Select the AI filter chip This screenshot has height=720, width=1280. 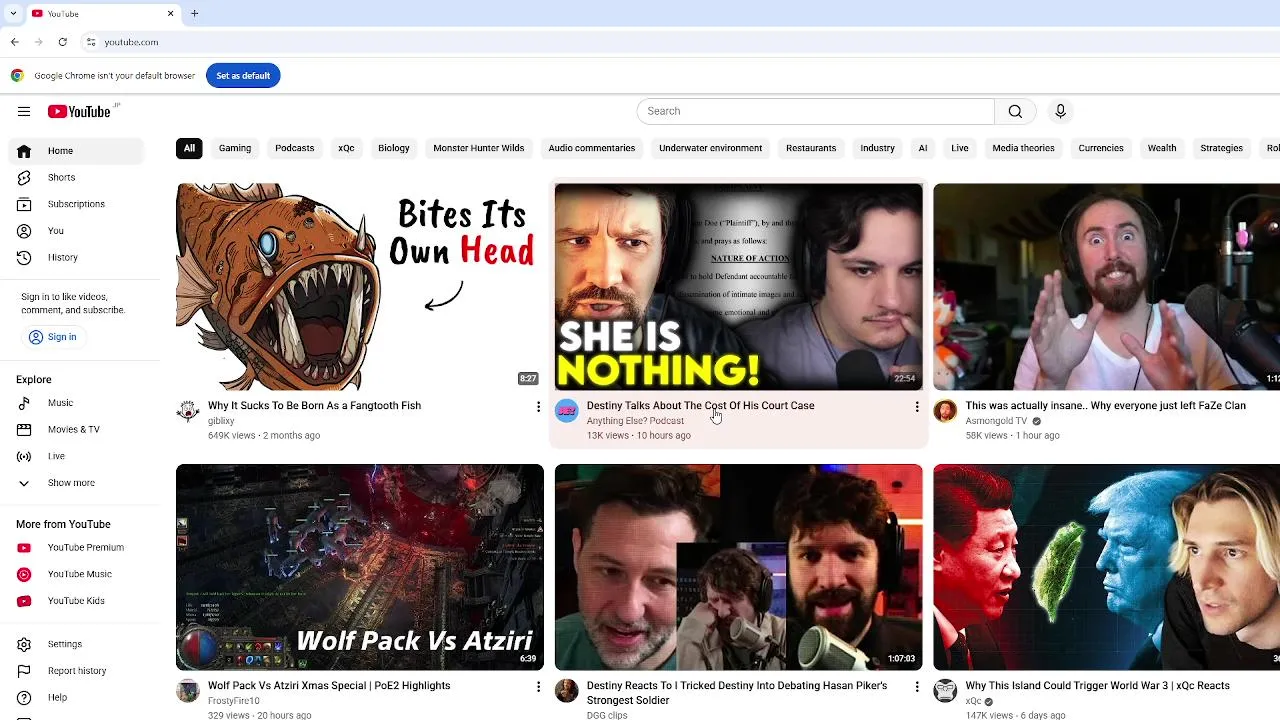[x=923, y=148]
